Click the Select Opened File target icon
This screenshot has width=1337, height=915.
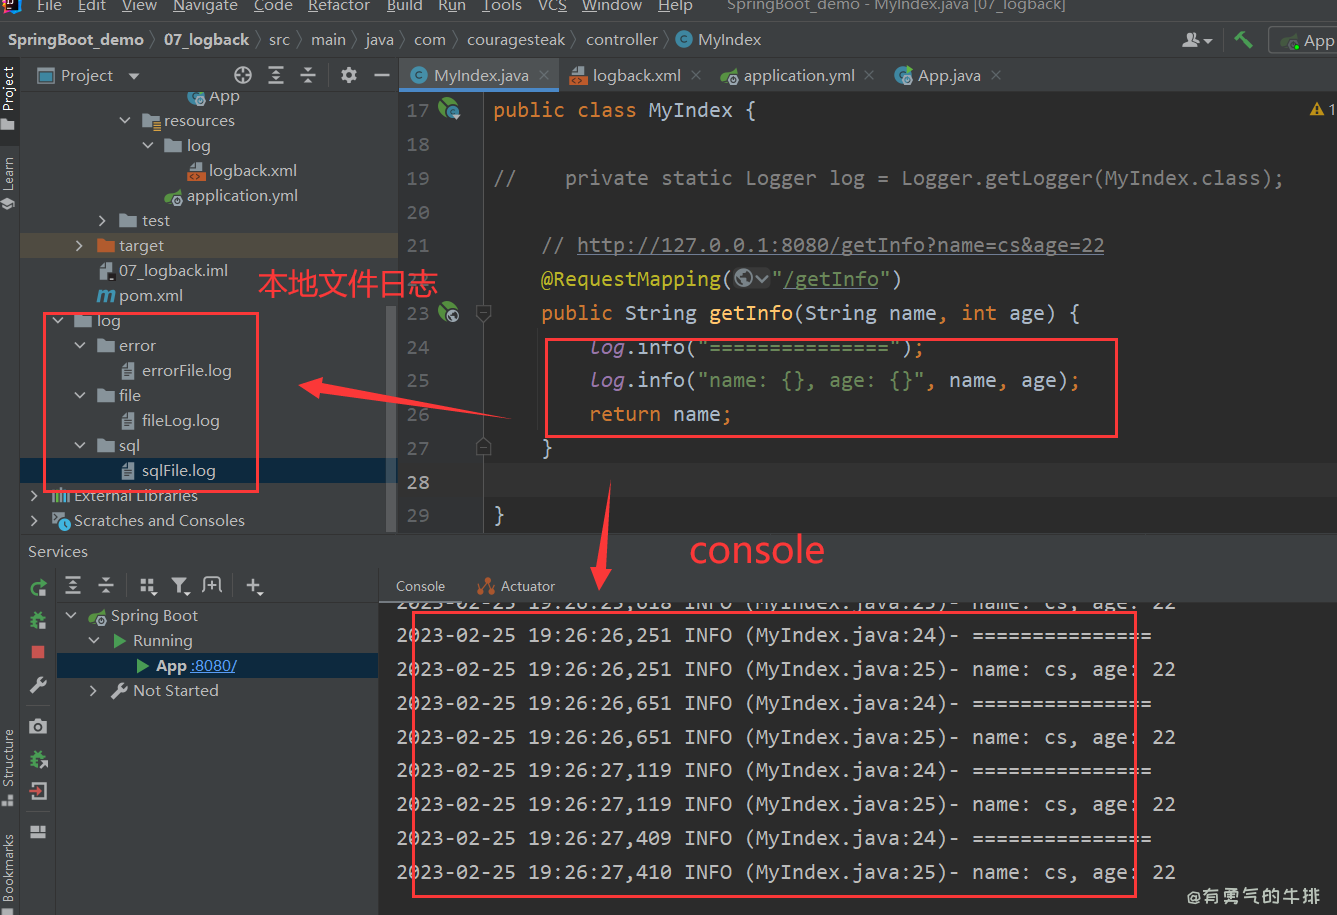pyautogui.click(x=243, y=75)
